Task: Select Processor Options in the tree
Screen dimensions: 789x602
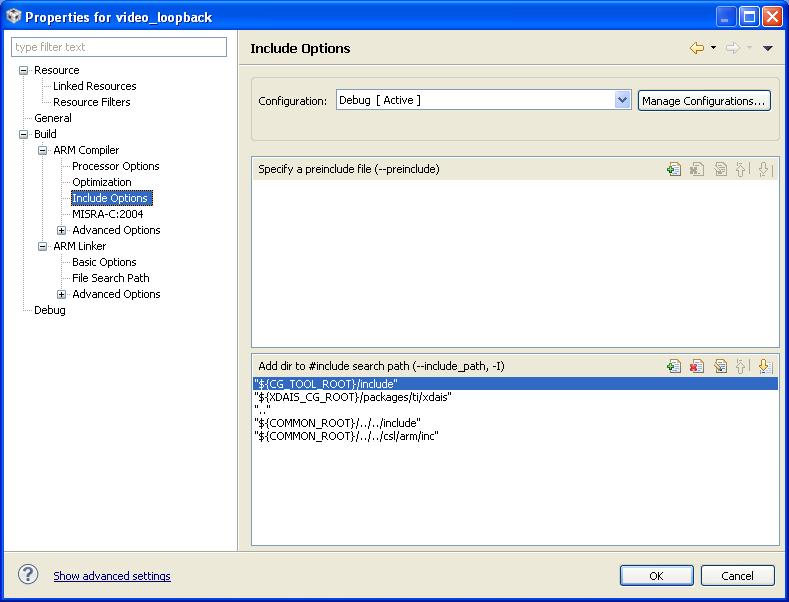Action: [x=115, y=166]
